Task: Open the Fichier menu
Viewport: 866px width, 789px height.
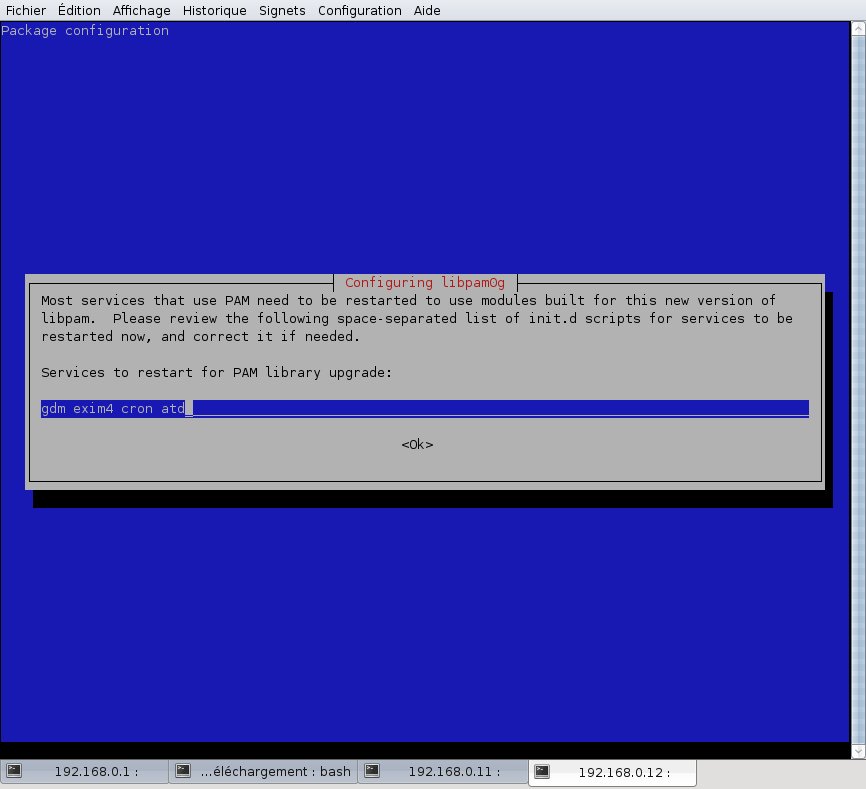Action: [x=26, y=11]
